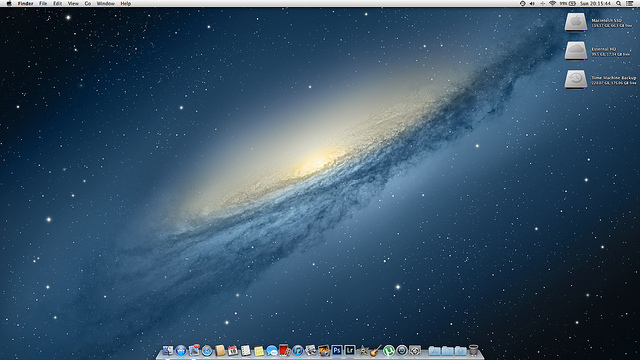Open the Wi-Fi status menu
The image size is (640, 360).
552,3
